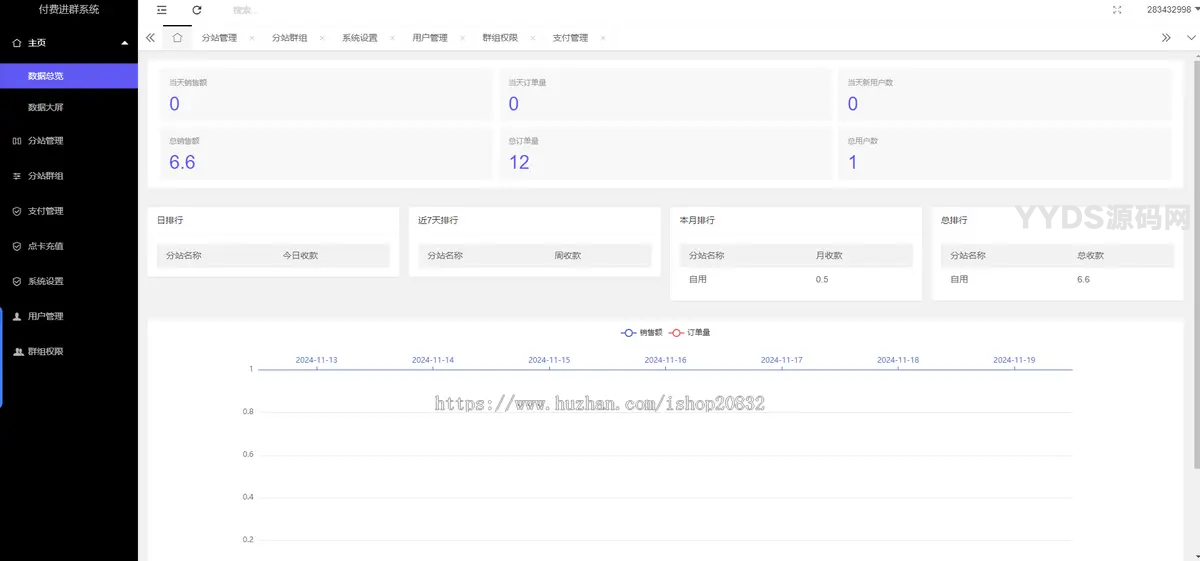This screenshot has height=561, width=1200.
Task: Click the refresh page icon
Action: (x=197, y=10)
